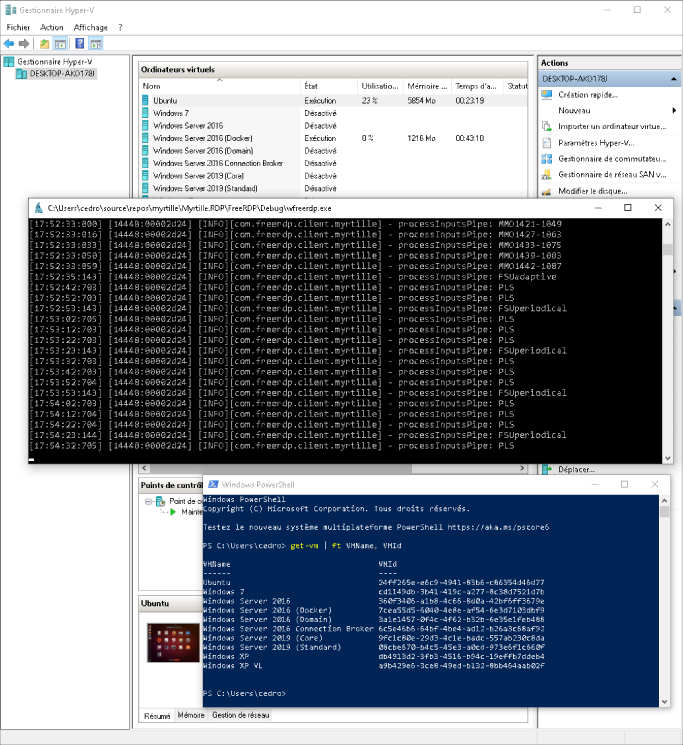The height and width of the screenshot is (745, 683).
Task: Click the green Maintenant play arrow icon
Action: pos(173,512)
